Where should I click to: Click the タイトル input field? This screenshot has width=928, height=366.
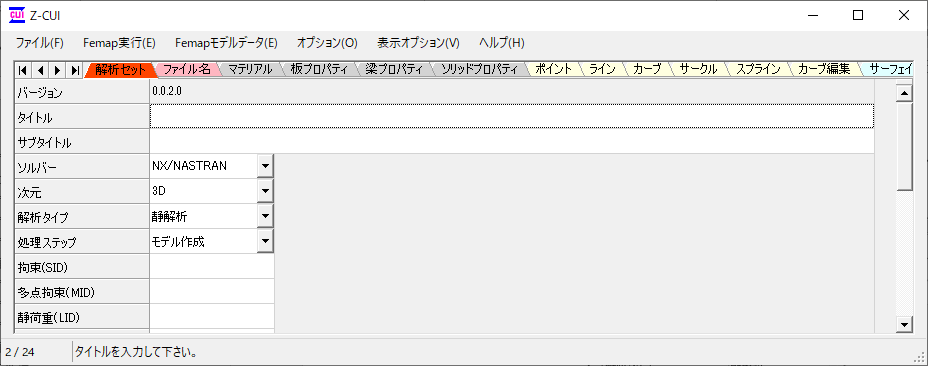[512, 116]
